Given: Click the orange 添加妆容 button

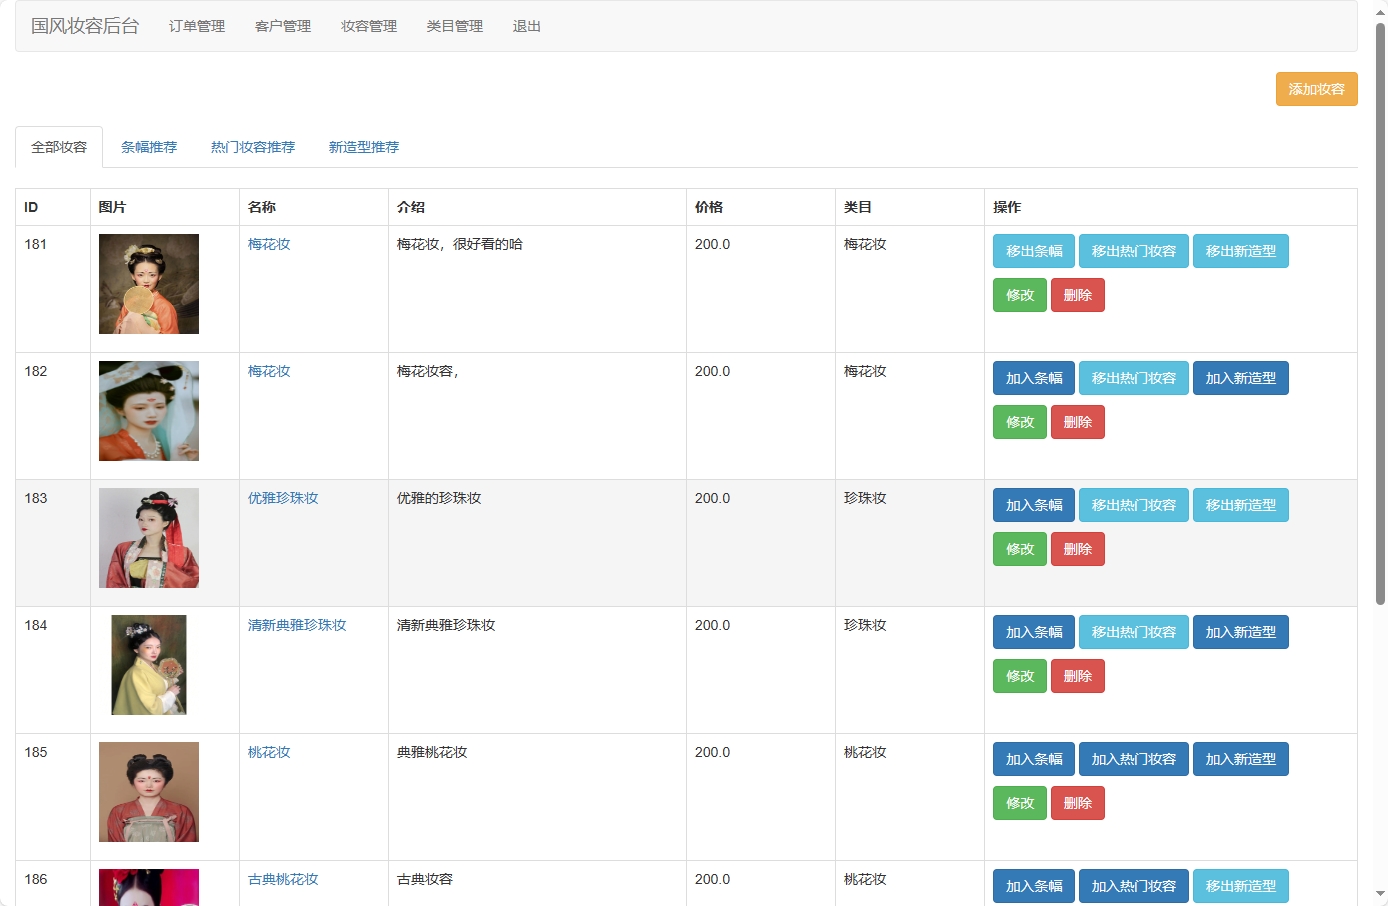Looking at the screenshot, I should [1316, 89].
